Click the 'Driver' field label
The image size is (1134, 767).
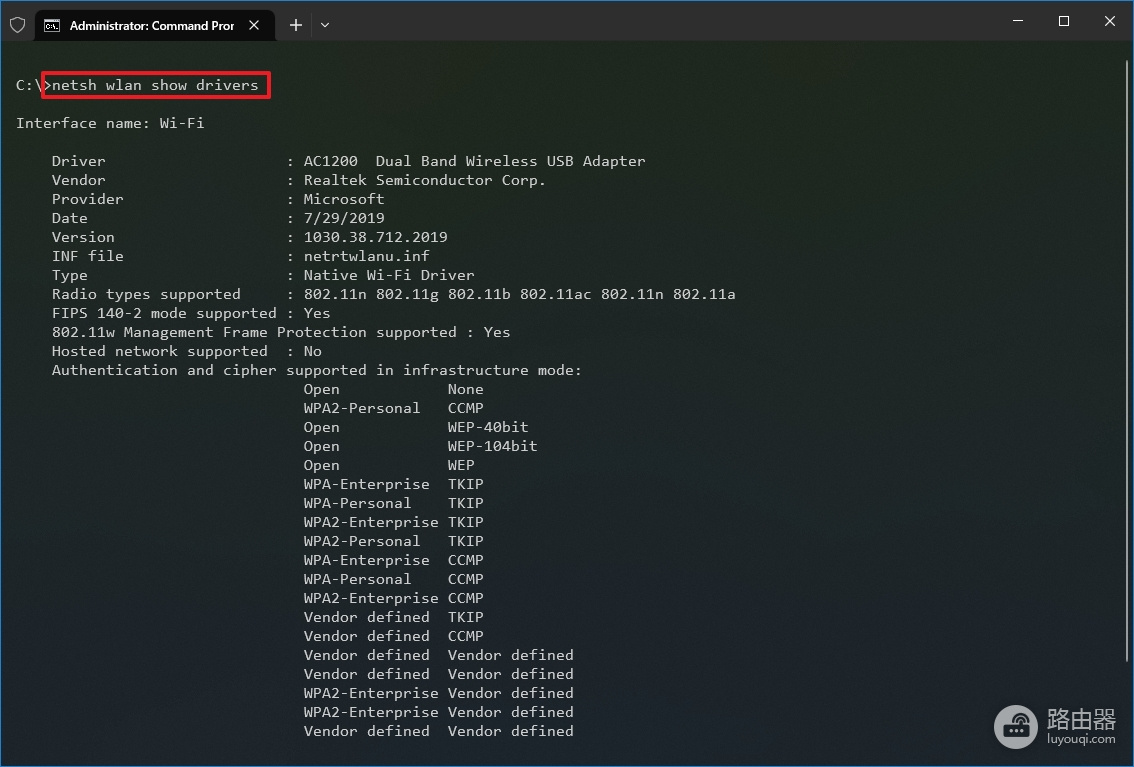[78, 161]
